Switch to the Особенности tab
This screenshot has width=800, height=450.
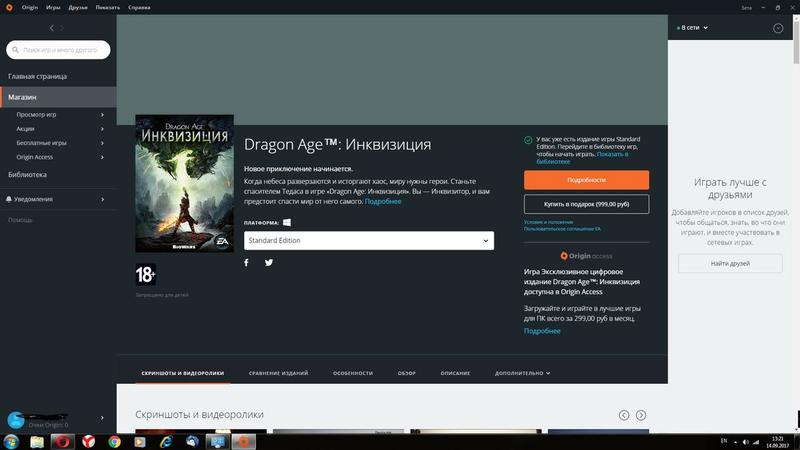pos(353,373)
